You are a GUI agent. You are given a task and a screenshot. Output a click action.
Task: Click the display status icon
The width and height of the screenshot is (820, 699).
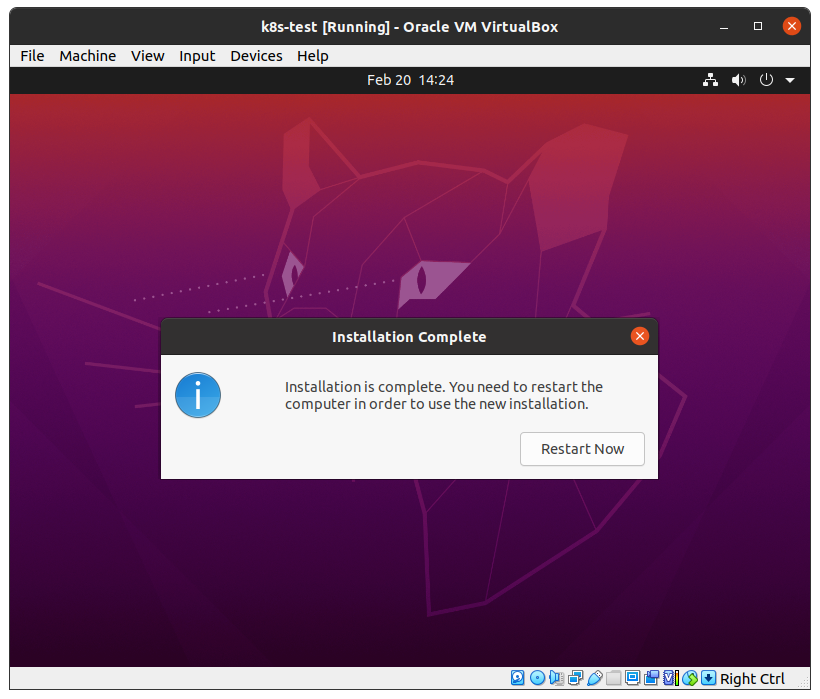[632, 678]
